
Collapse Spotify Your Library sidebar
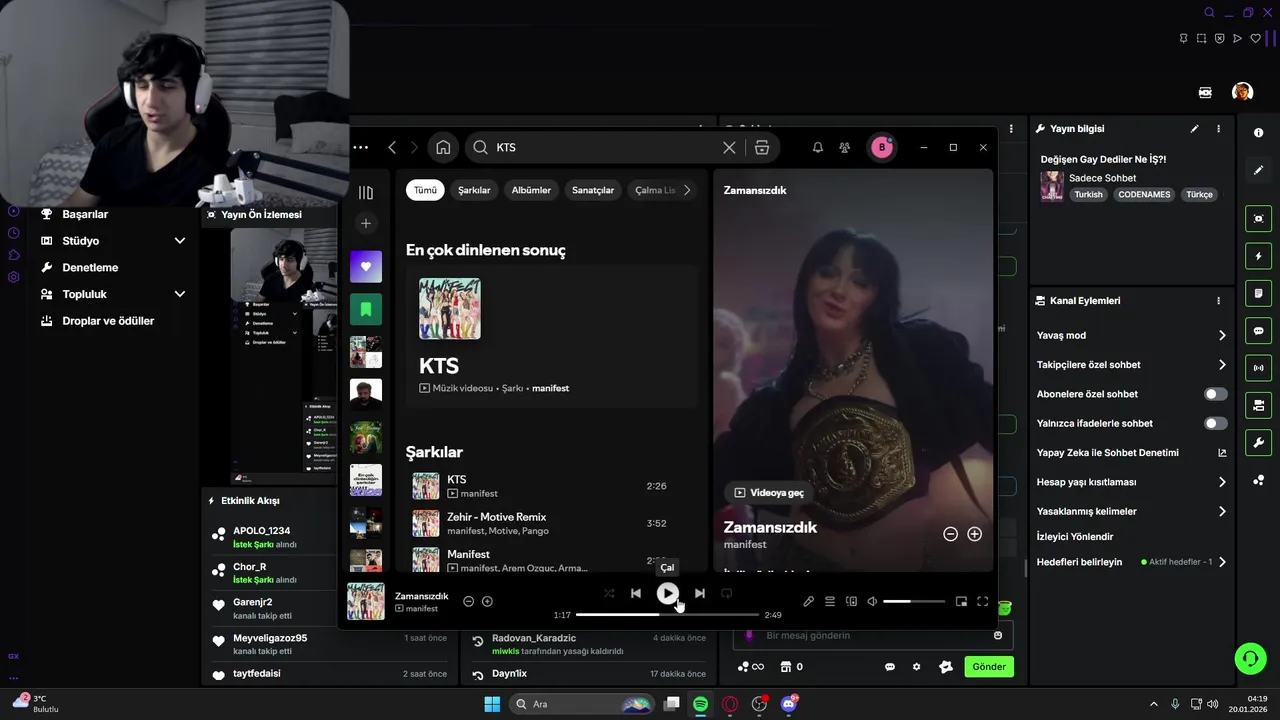366,192
